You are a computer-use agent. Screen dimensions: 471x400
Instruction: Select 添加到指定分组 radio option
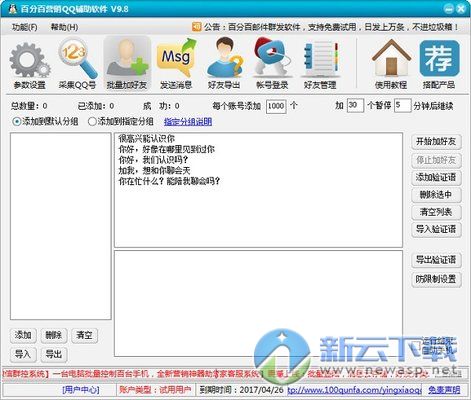click(x=120, y=121)
